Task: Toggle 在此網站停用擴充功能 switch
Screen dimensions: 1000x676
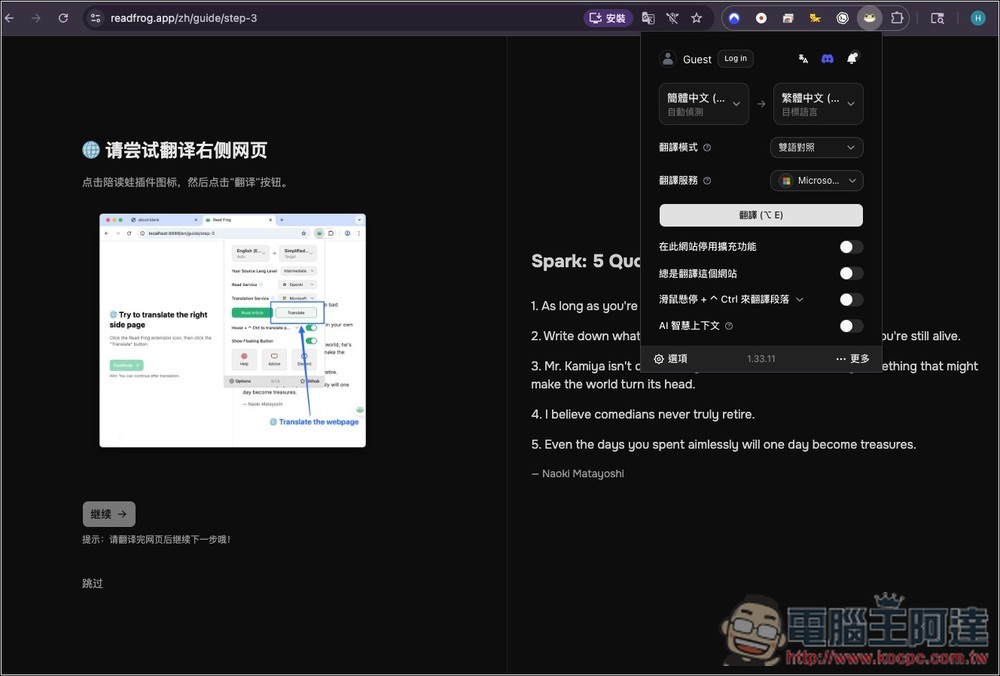Action: tap(851, 247)
